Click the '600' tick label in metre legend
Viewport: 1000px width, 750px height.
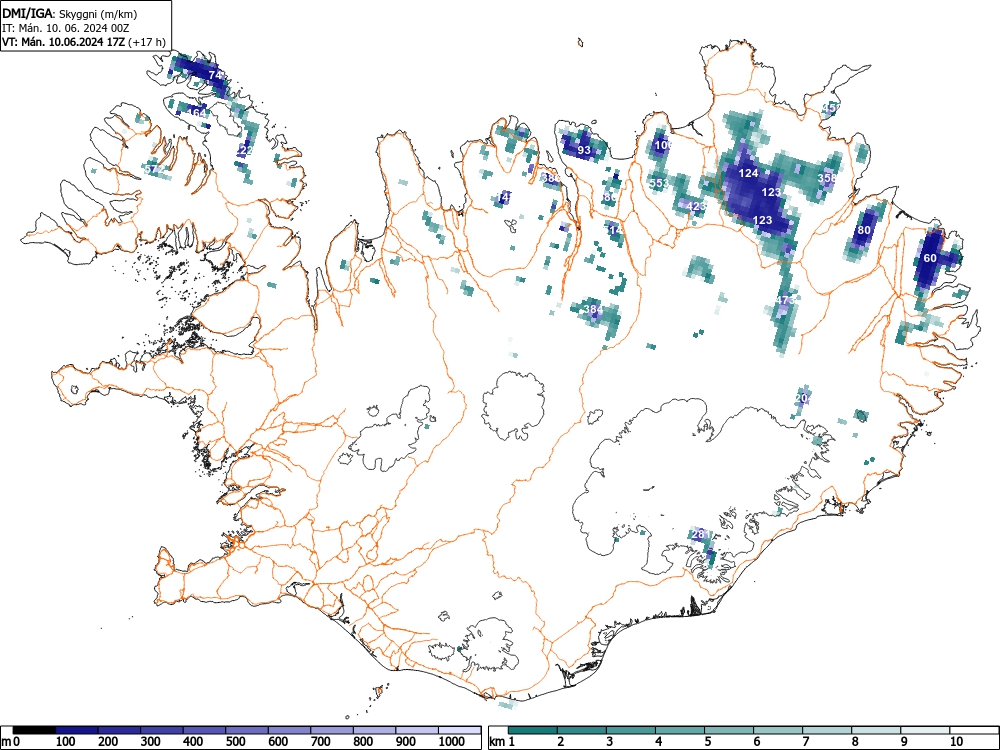(x=278, y=741)
